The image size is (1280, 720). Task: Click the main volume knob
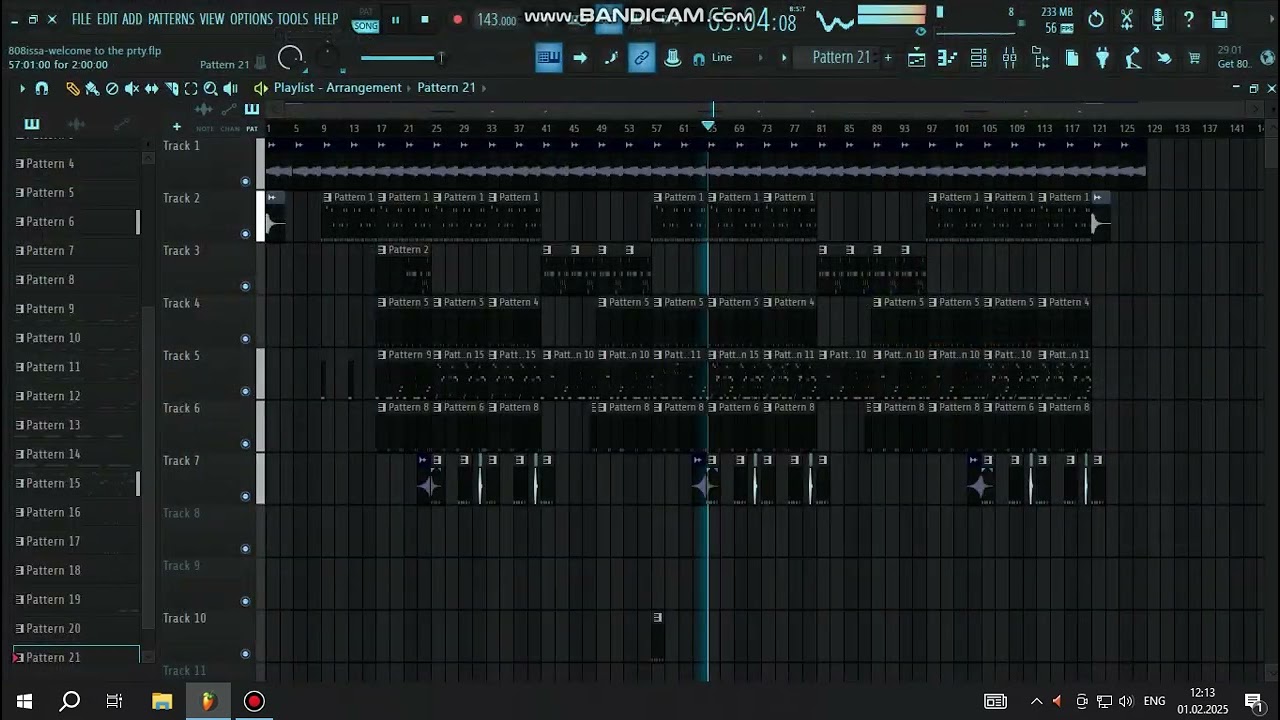tap(290, 59)
